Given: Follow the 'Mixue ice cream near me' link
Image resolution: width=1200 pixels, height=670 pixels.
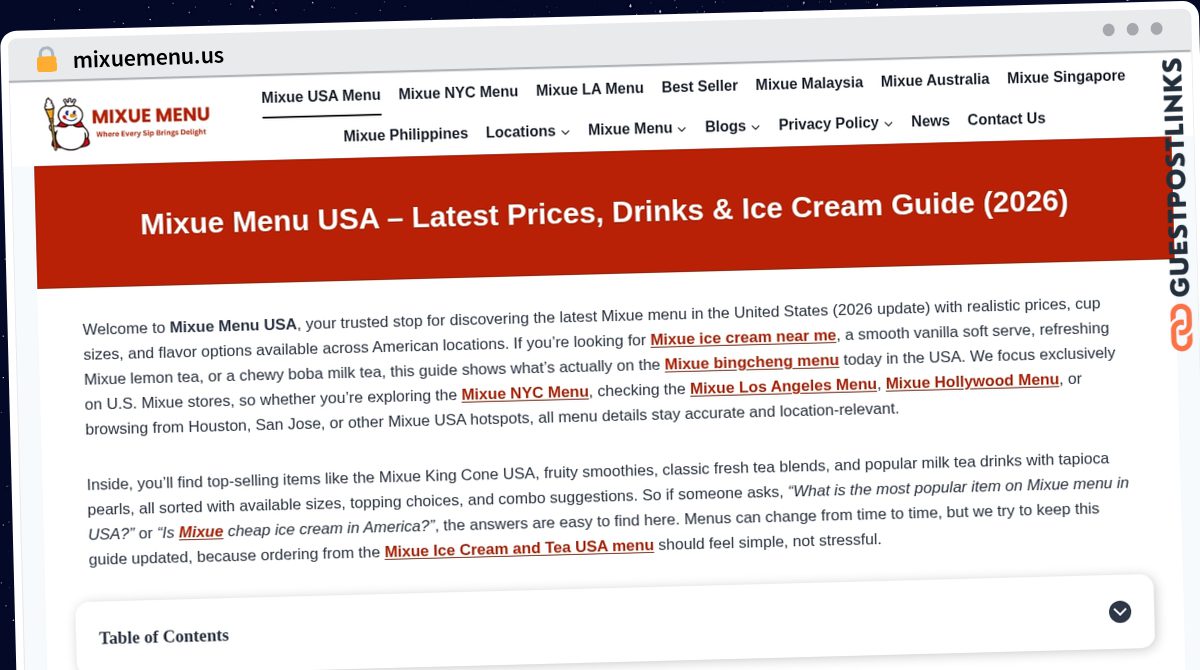Looking at the screenshot, I should point(743,337).
